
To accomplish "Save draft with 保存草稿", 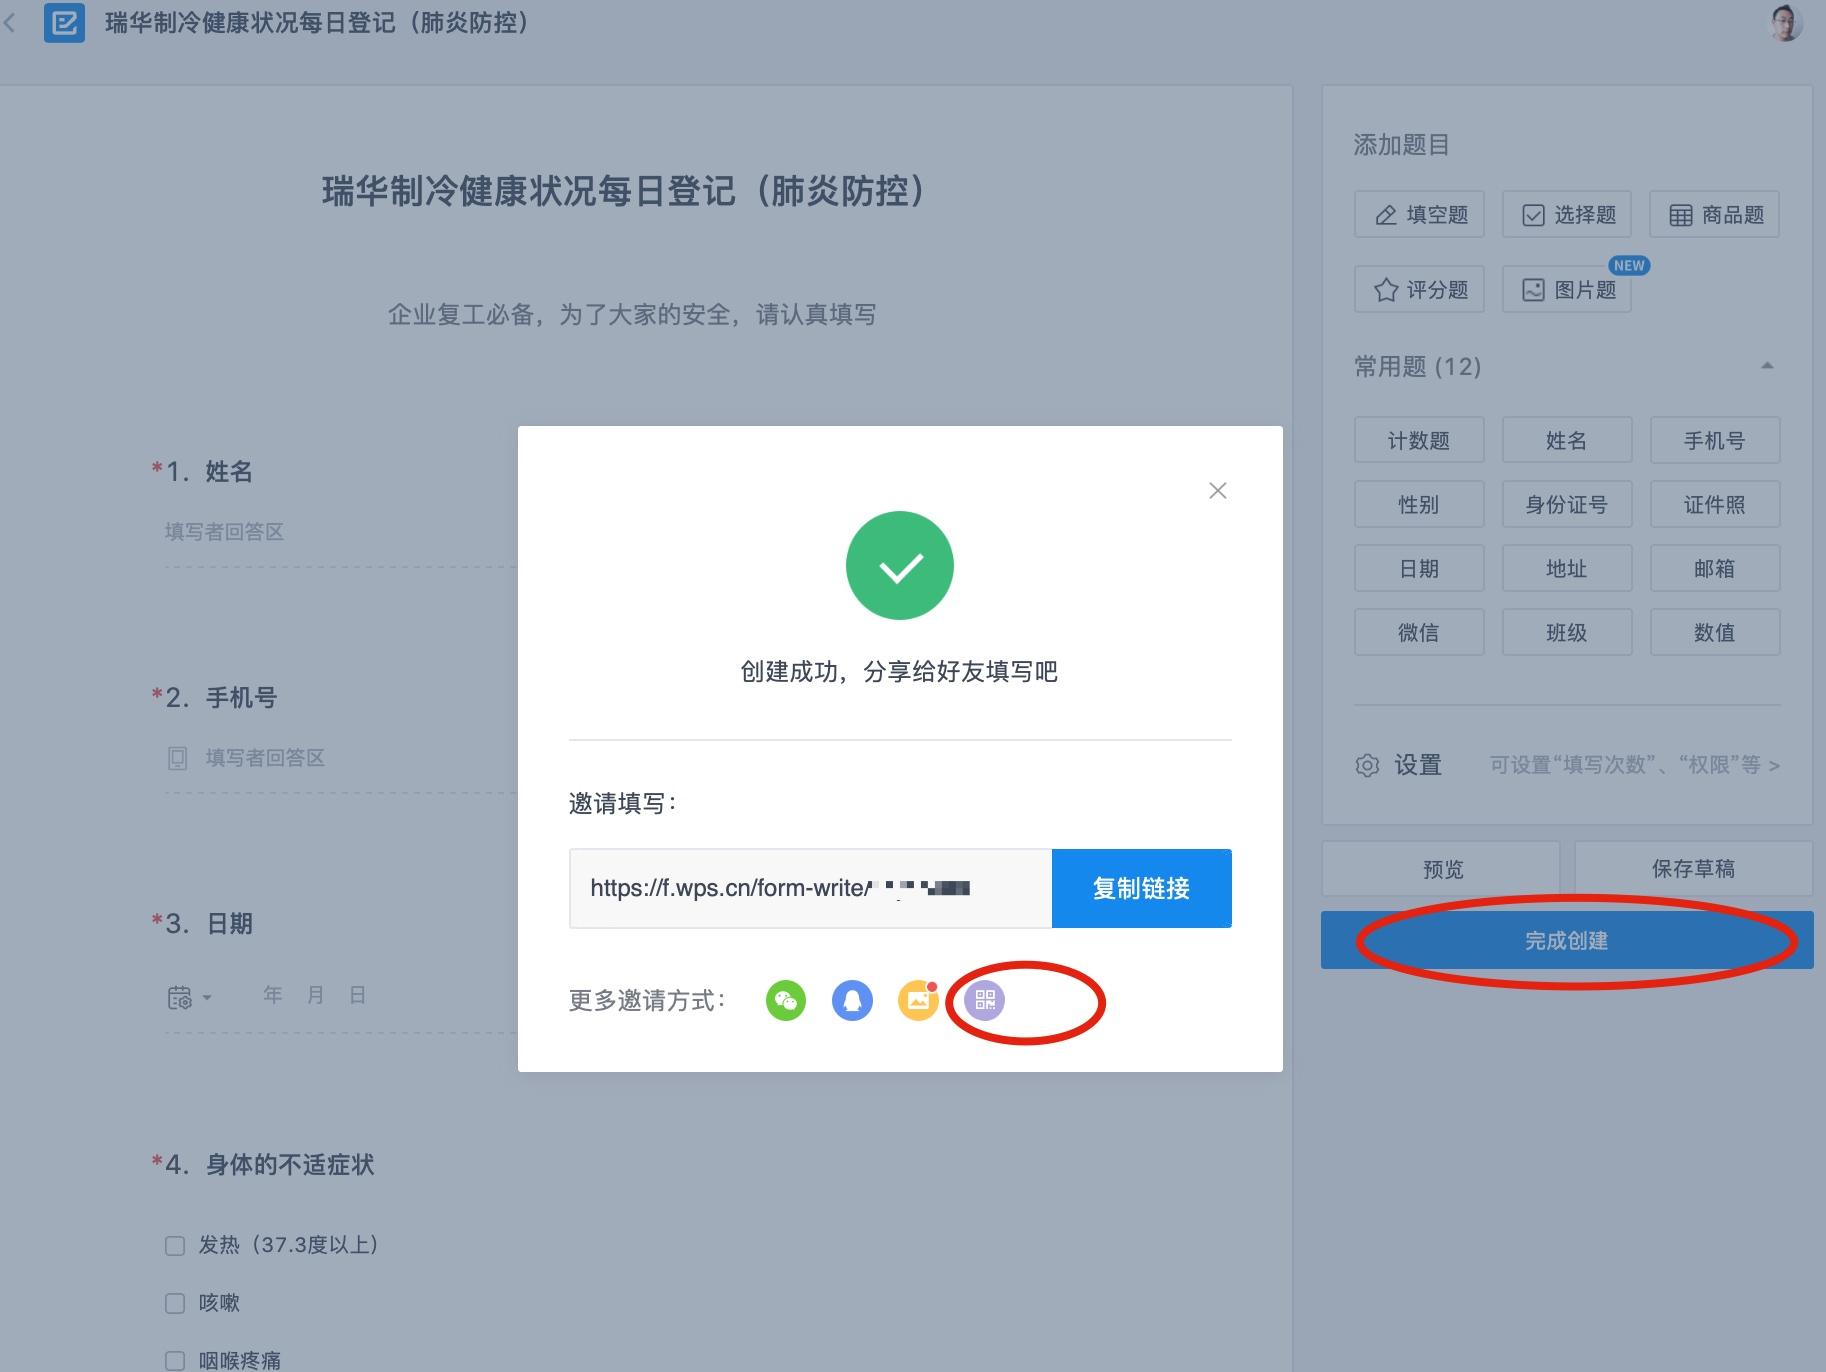I will [1693, 868].
